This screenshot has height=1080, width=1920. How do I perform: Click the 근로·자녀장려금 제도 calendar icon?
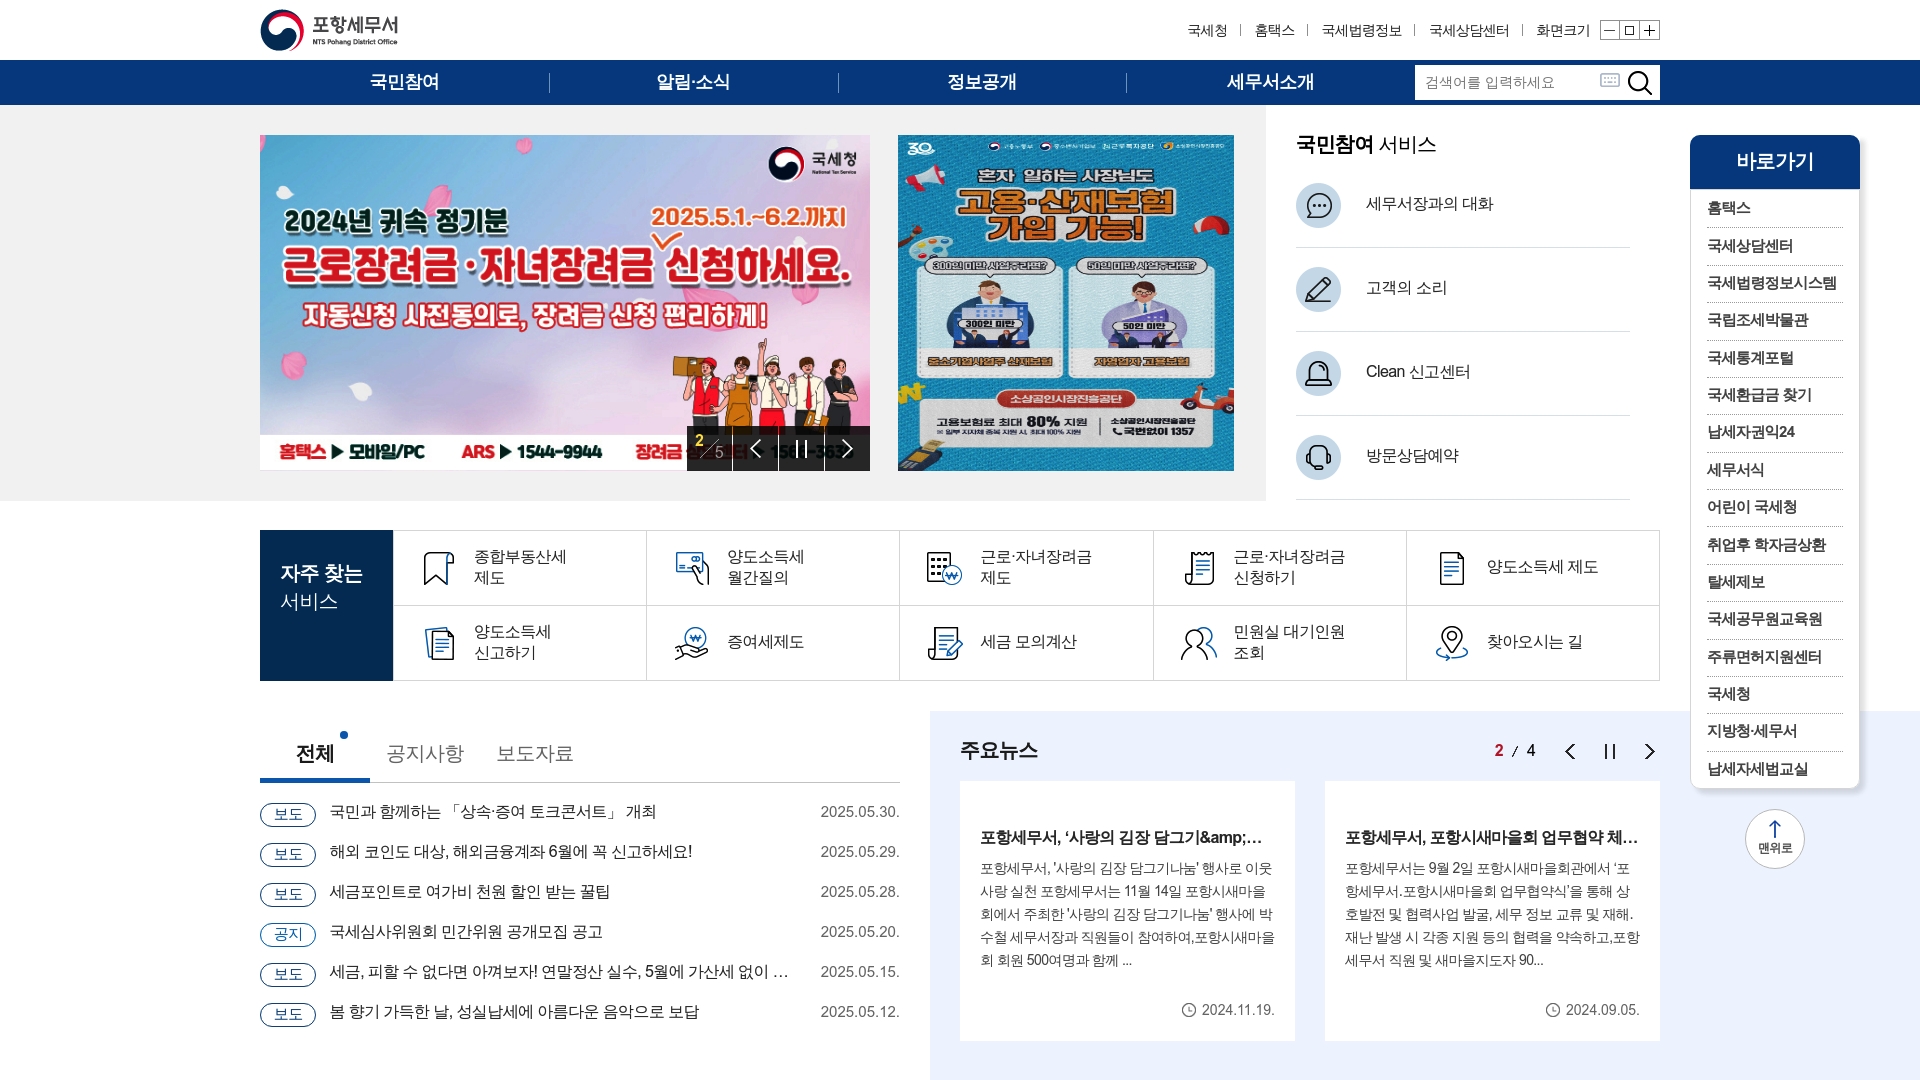tap(944, 568)
